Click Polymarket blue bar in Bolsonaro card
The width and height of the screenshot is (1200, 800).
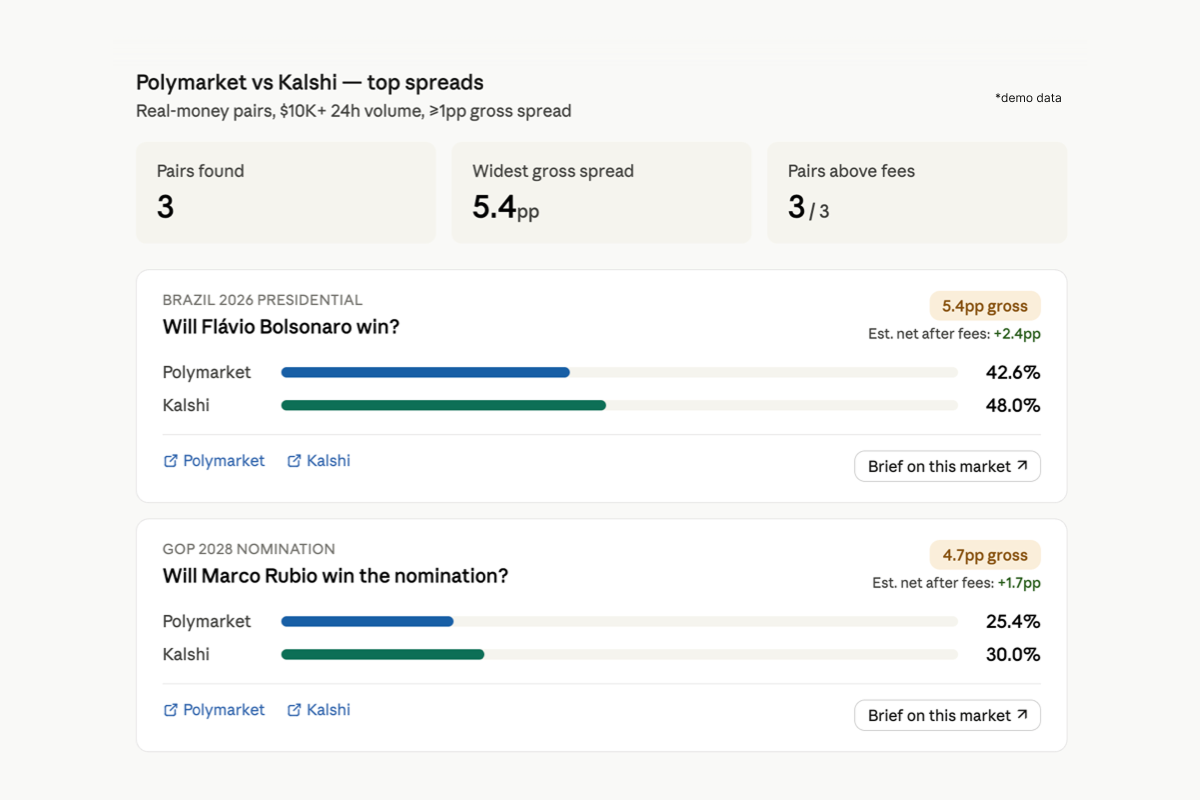425,372
